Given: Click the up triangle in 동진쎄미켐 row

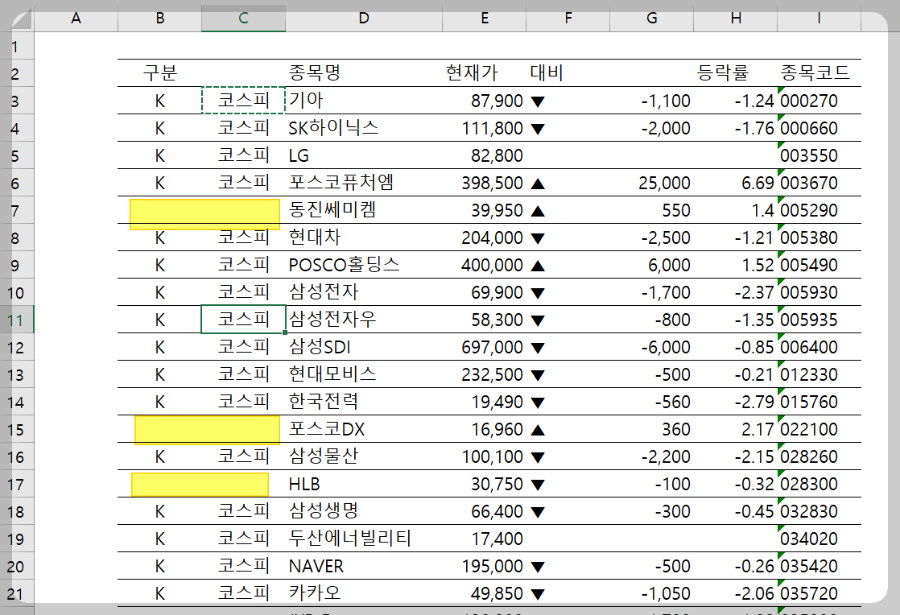Looking at the screenshot, I should coord(538,211).
